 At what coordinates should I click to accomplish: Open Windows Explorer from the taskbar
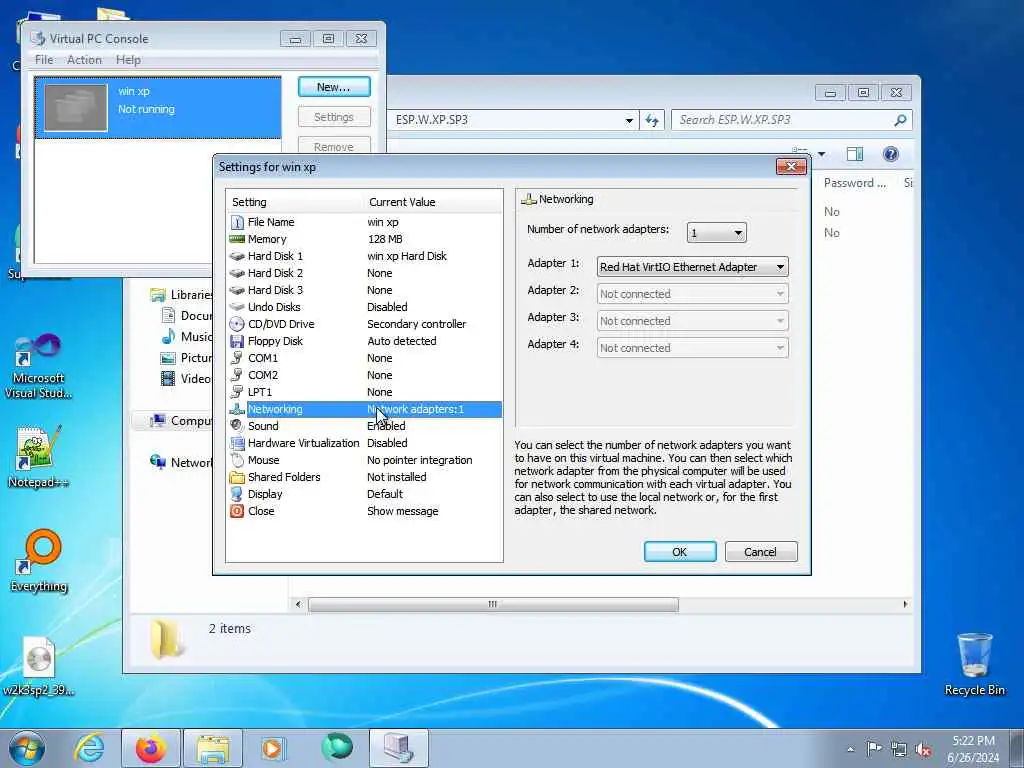(x=213, y=748)
